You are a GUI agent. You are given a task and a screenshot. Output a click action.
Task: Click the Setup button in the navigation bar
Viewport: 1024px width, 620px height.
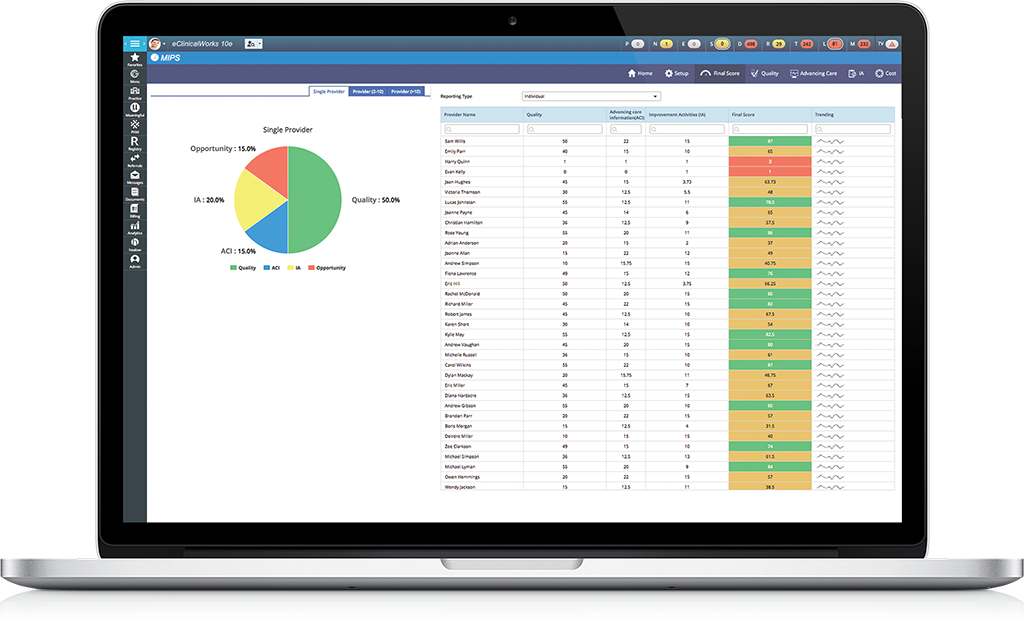click(x=677, y=73)
